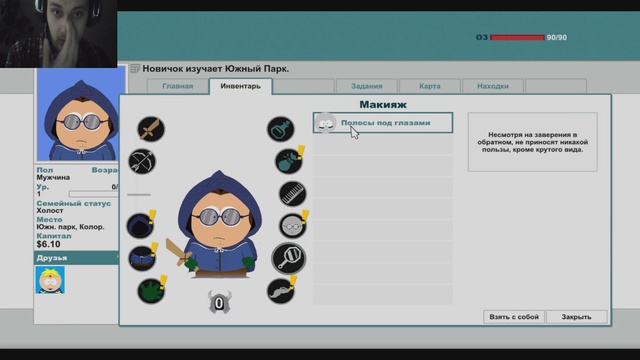The height and width of the screenshot is (360, 640).
Task: Click the Мужчина gender value
Action: (53, 178)
